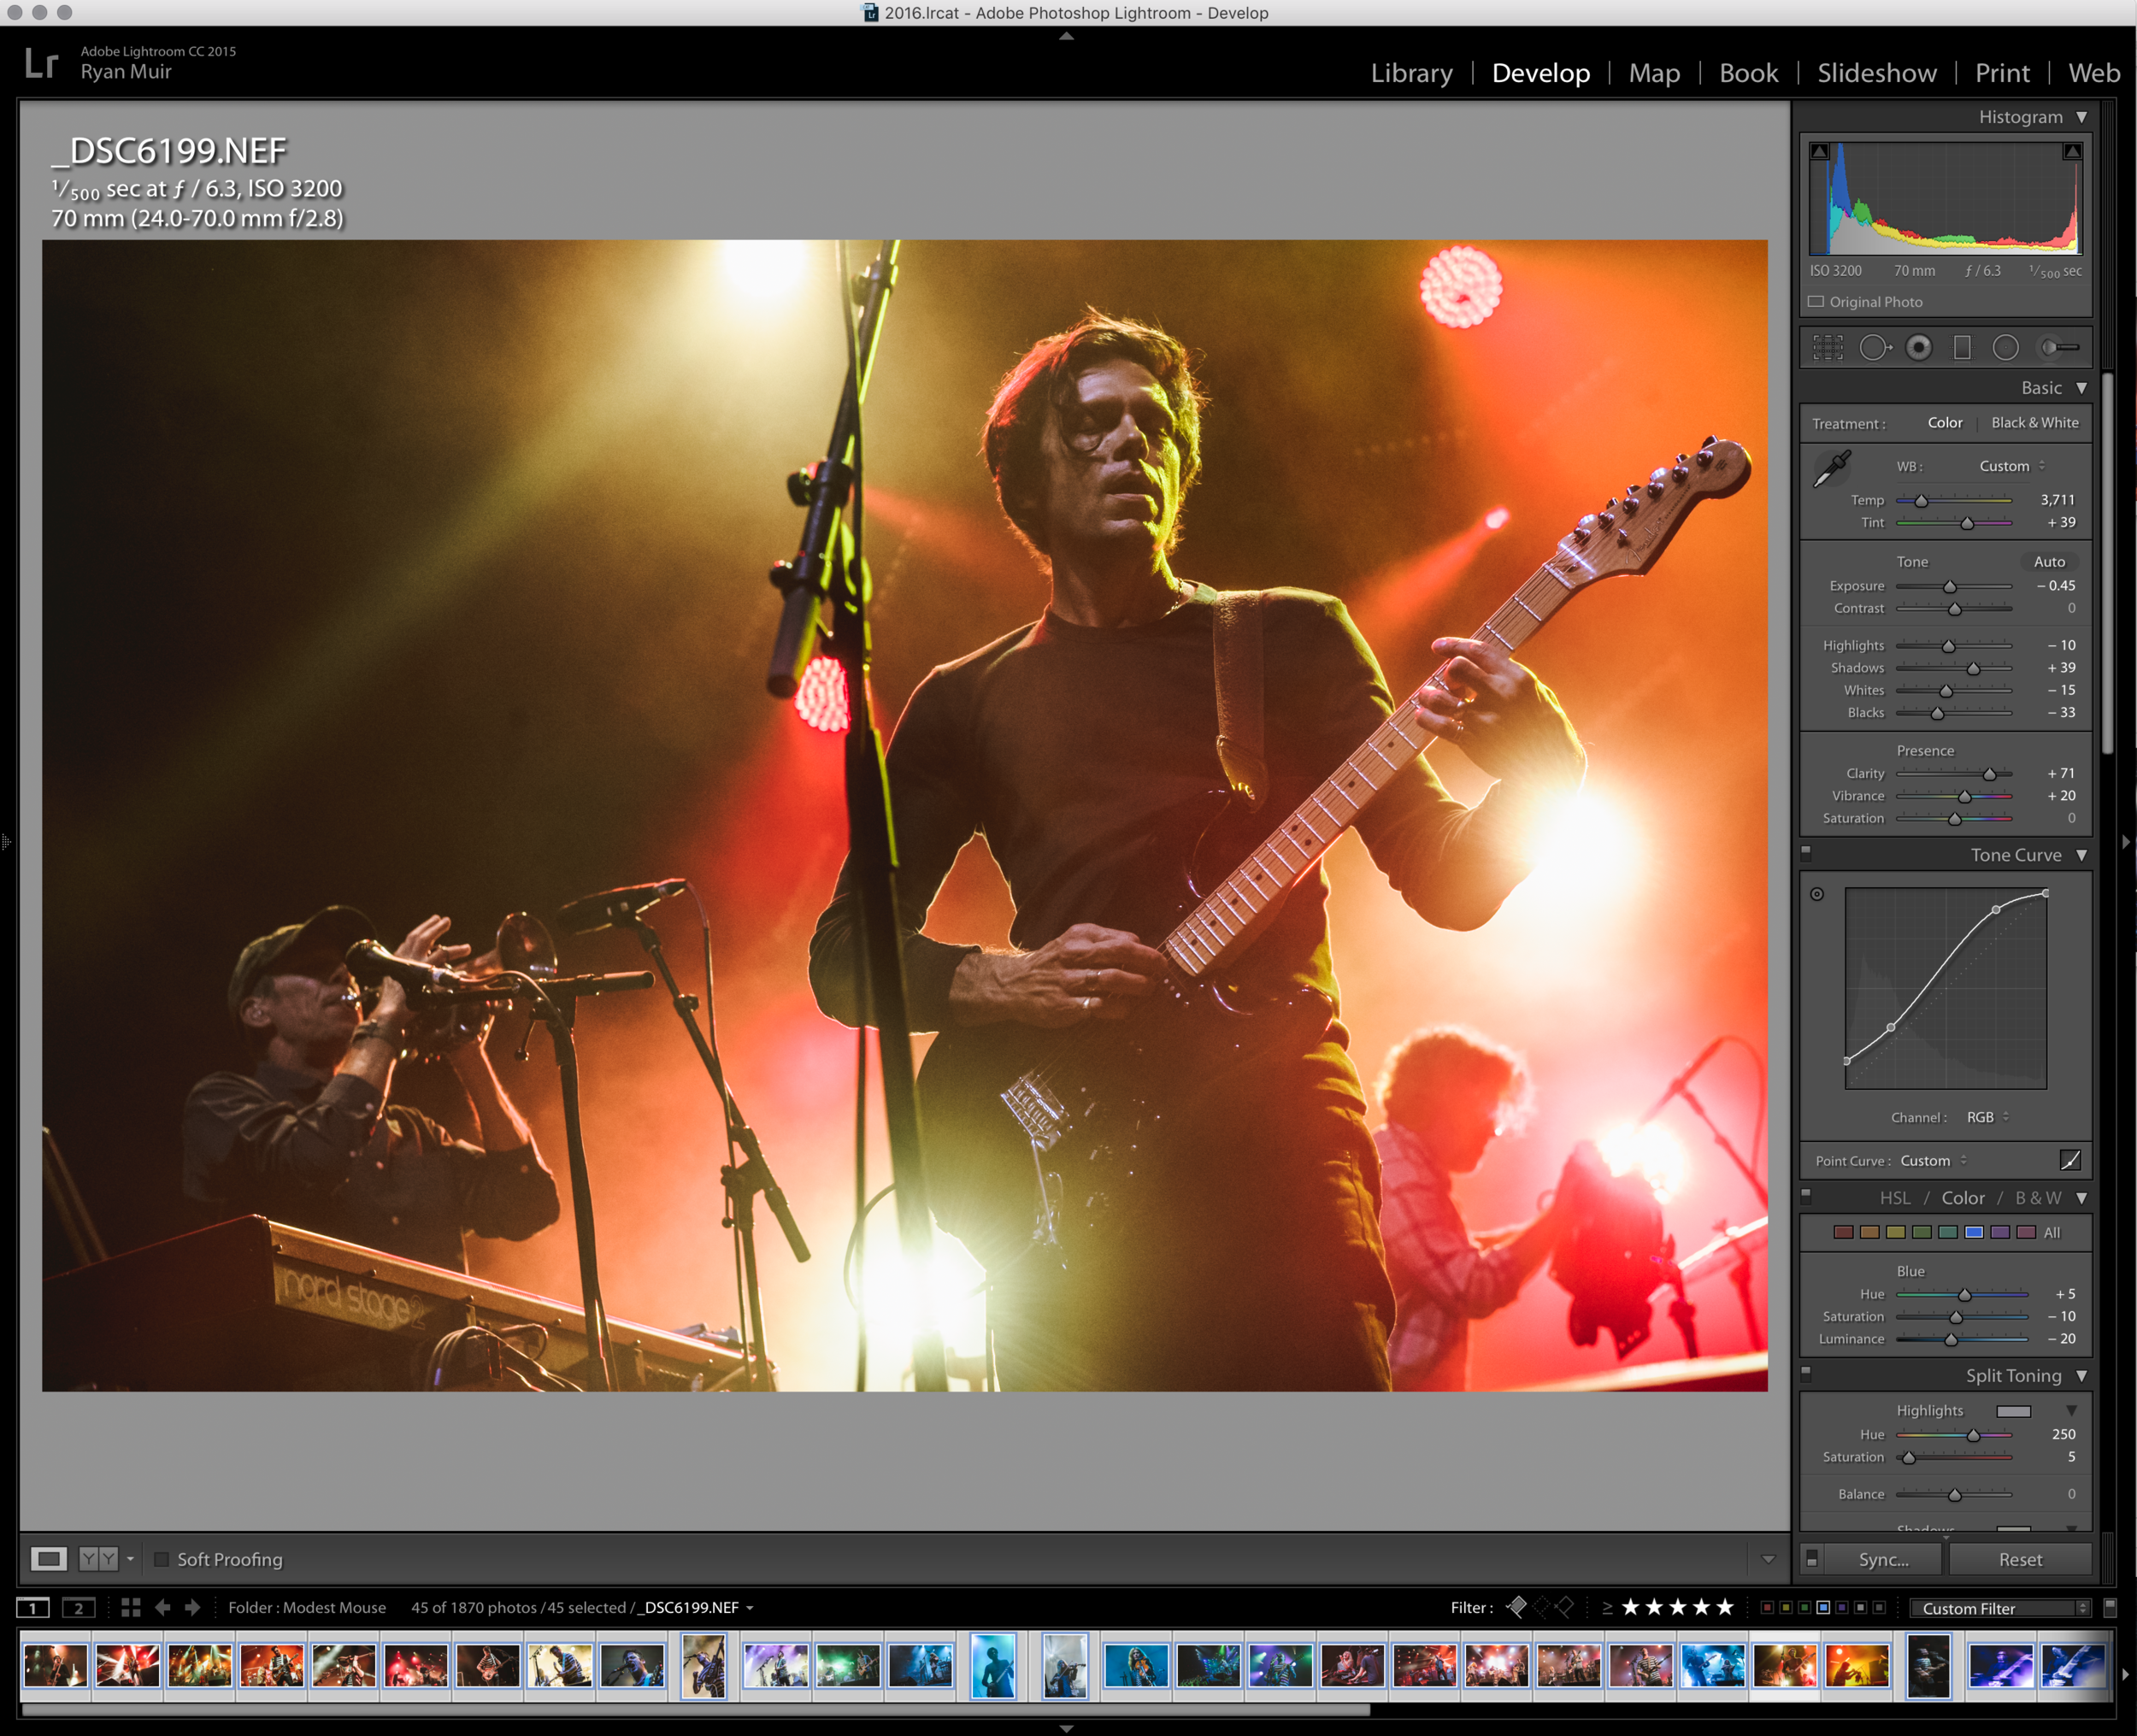2137x1736 pixels.
Task: Switch to Loupe view mode
Action: pos(48,1558)
